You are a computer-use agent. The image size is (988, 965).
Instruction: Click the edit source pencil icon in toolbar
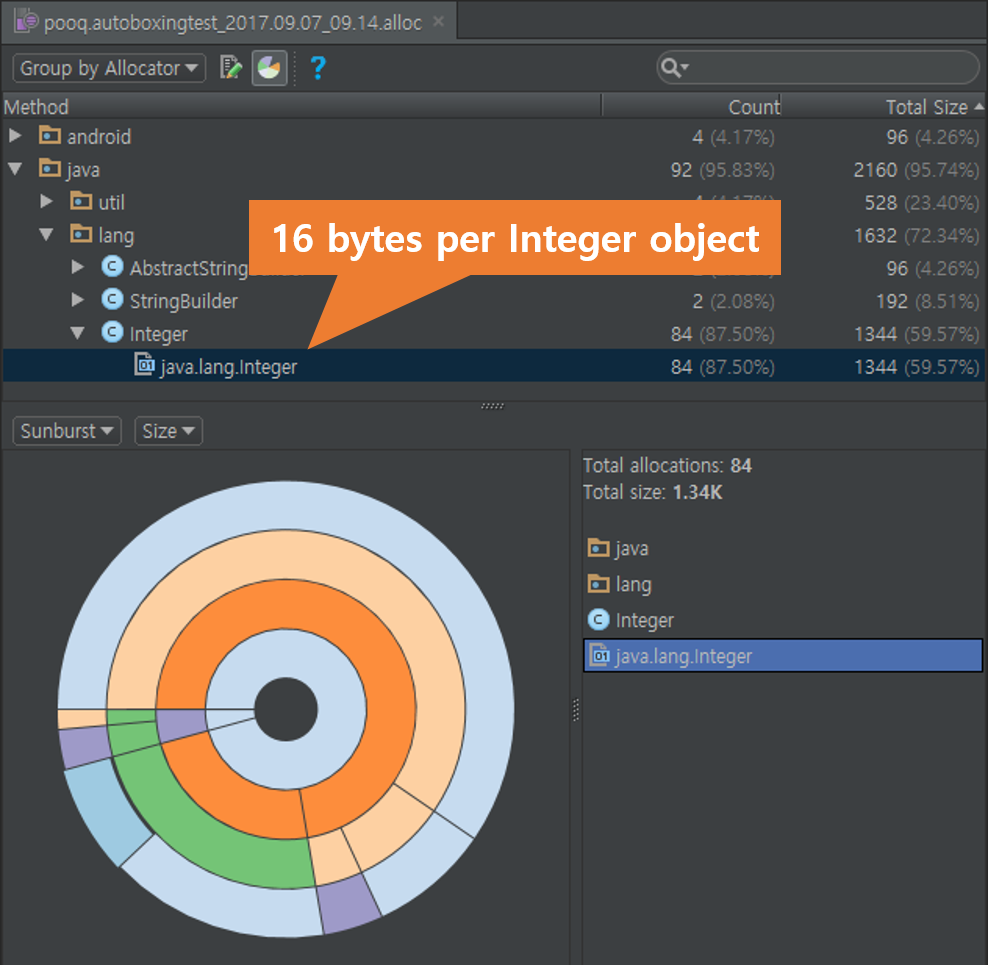point(231,68)
